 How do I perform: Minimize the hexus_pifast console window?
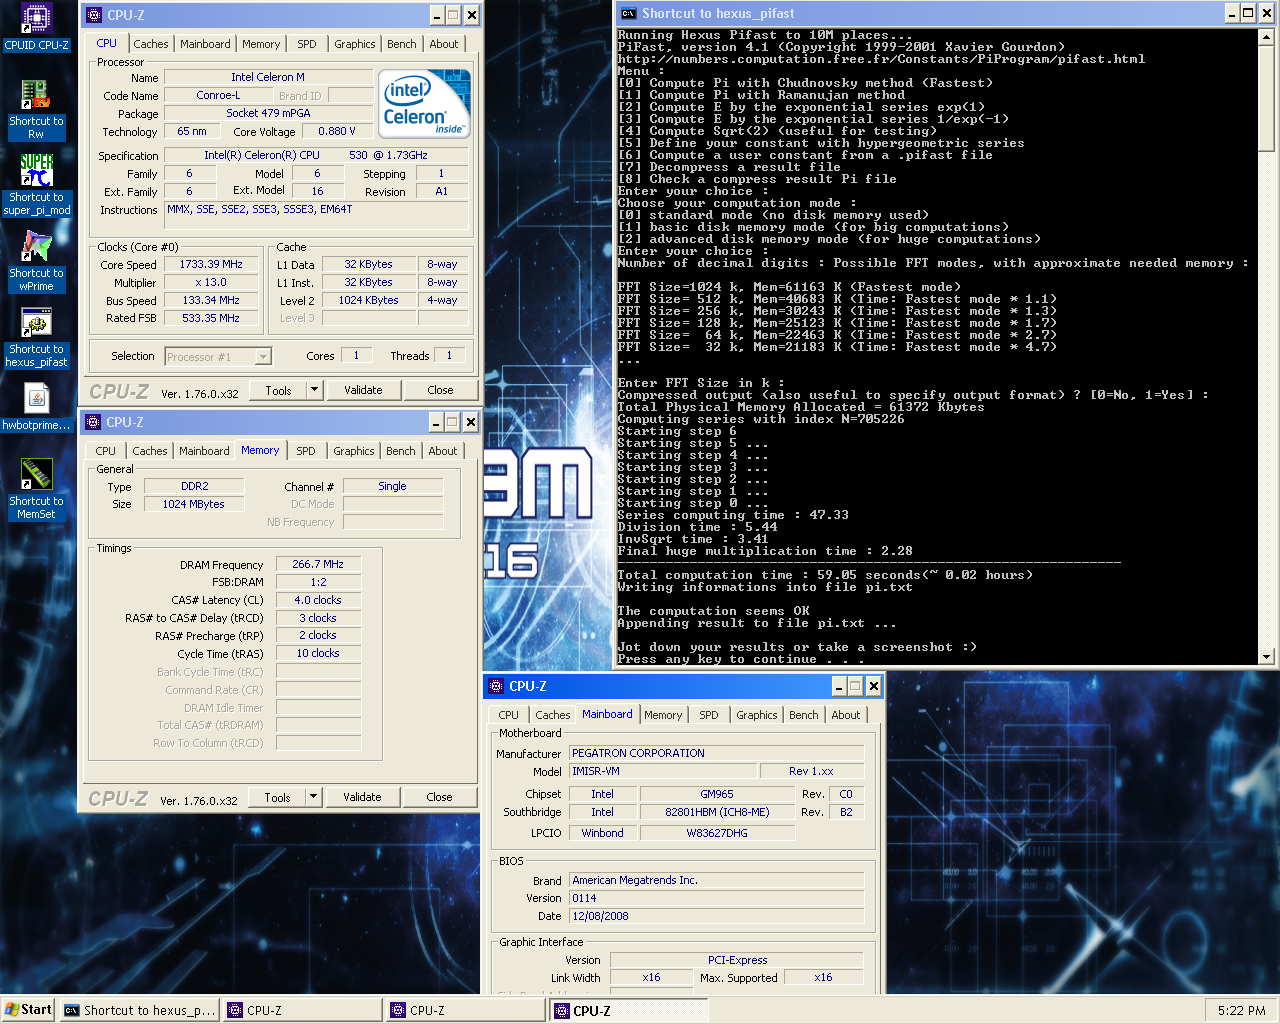[x=1232, y=13]
